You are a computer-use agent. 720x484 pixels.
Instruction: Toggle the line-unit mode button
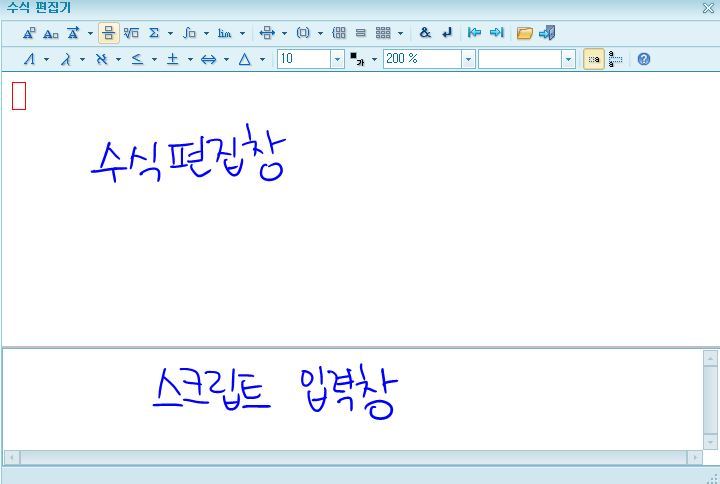(615, 59)
